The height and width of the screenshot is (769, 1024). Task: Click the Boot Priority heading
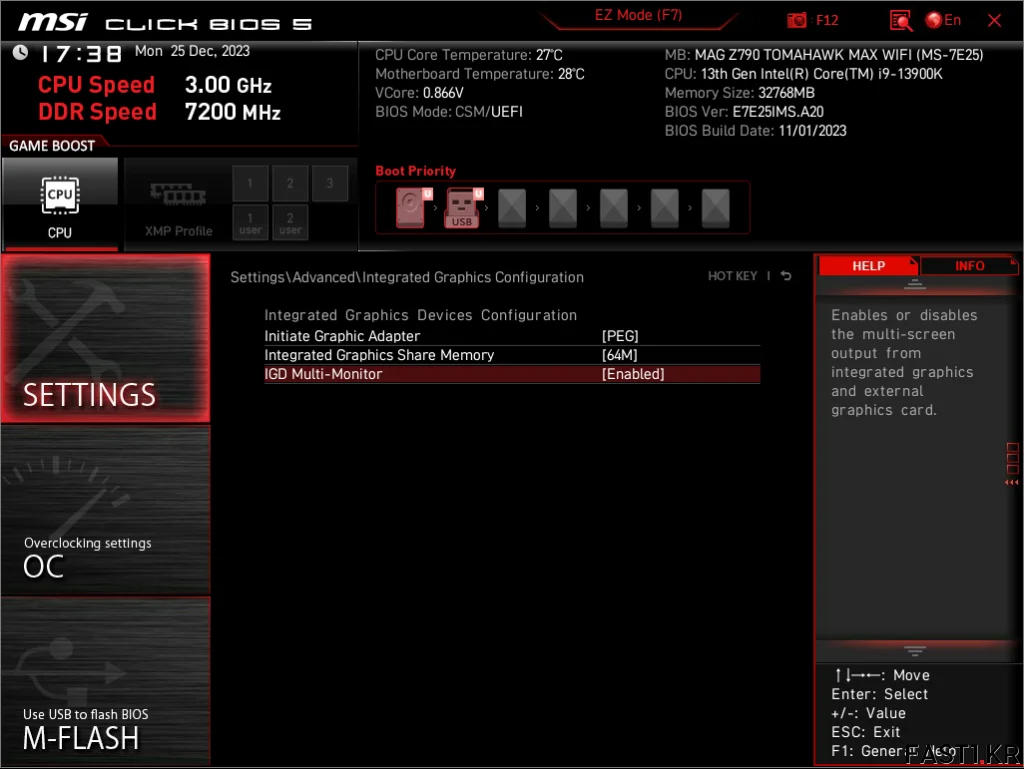click(x=415, y=171)
